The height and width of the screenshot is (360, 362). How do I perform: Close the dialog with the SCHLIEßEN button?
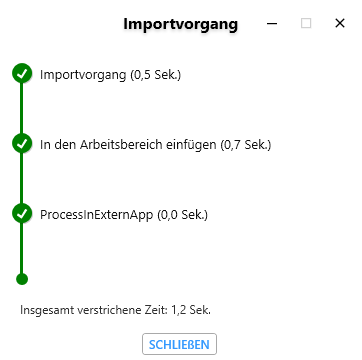pos(179,344)
